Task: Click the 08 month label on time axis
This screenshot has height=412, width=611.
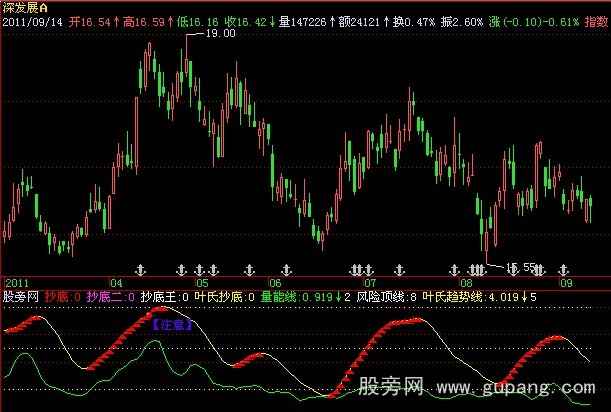Action: pos(466,283)
